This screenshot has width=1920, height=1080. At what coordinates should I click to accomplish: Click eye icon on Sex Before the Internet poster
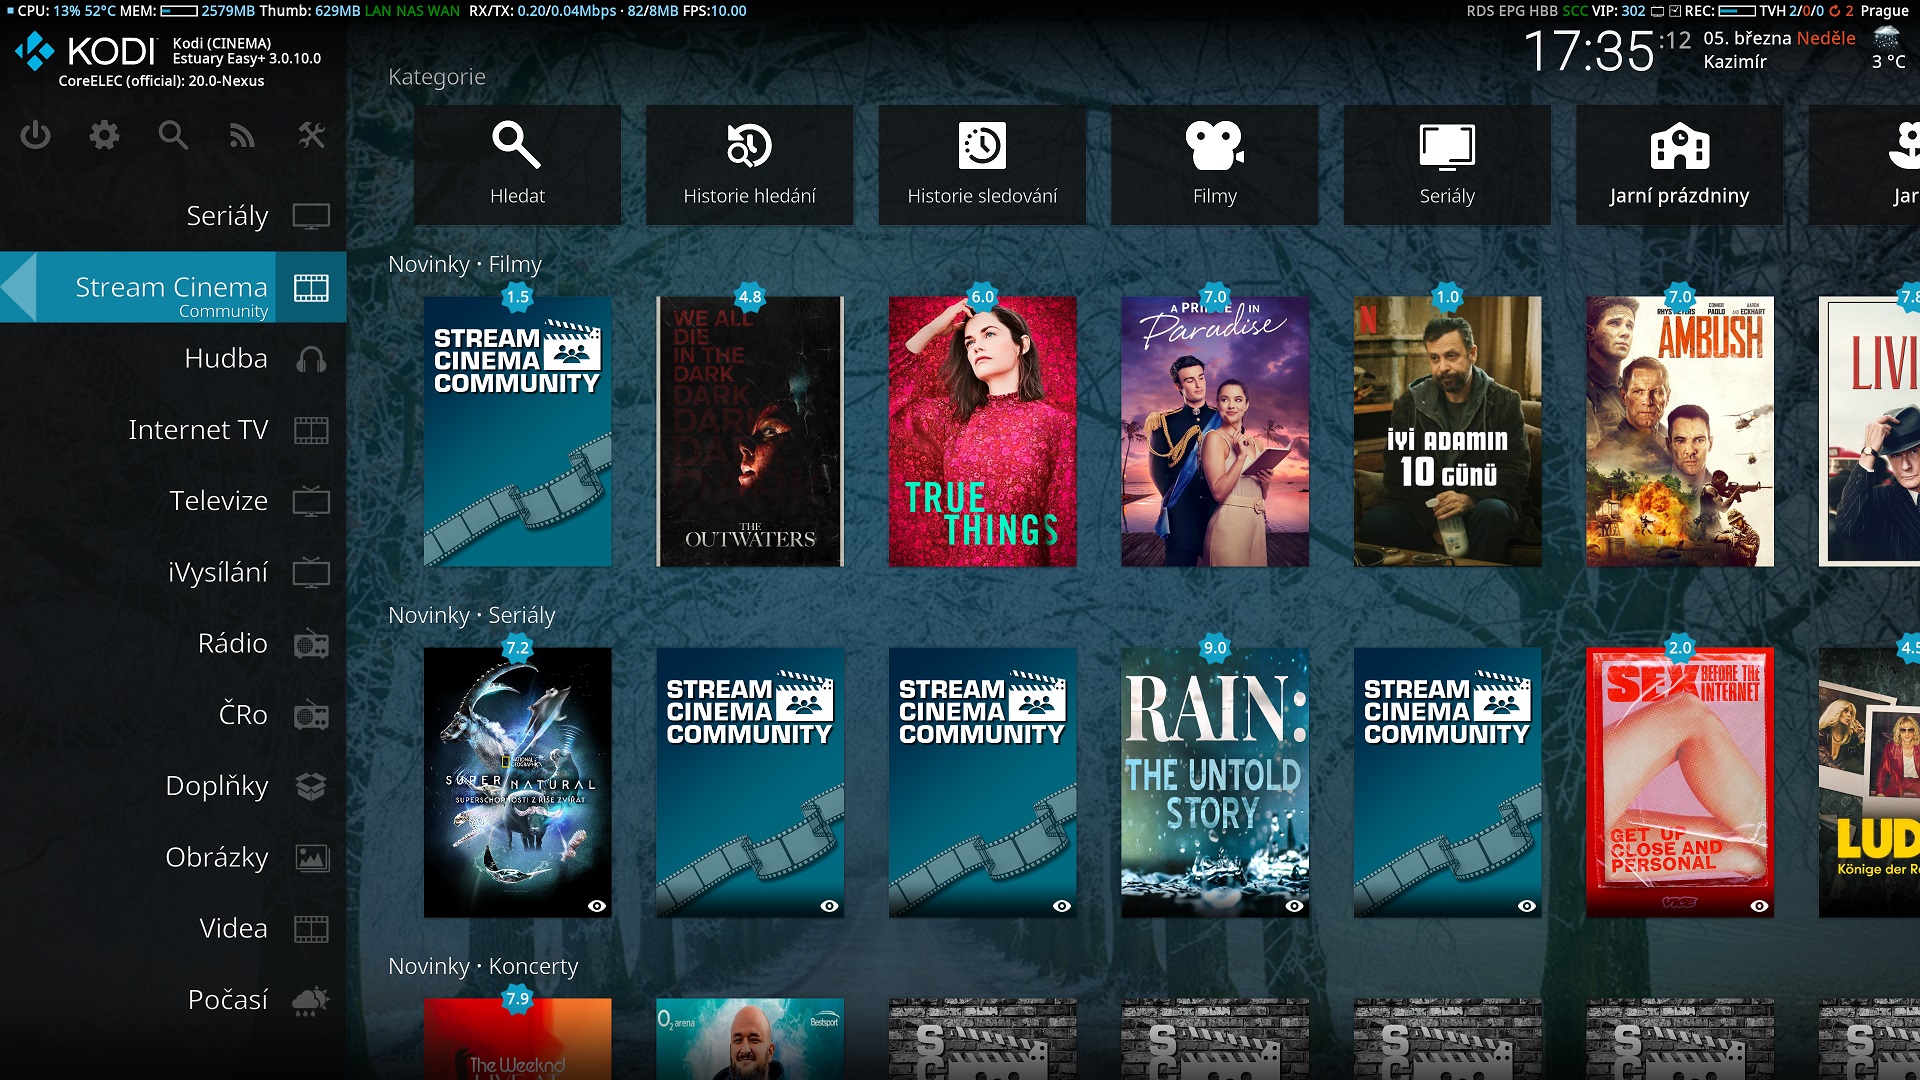click(x=1759, y=906)
